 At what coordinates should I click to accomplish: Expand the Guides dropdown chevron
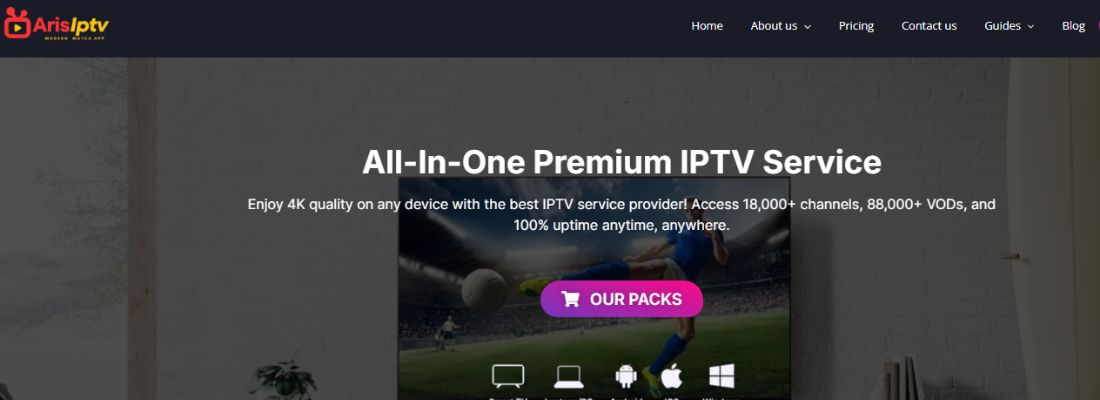[x=1031, y=27]
